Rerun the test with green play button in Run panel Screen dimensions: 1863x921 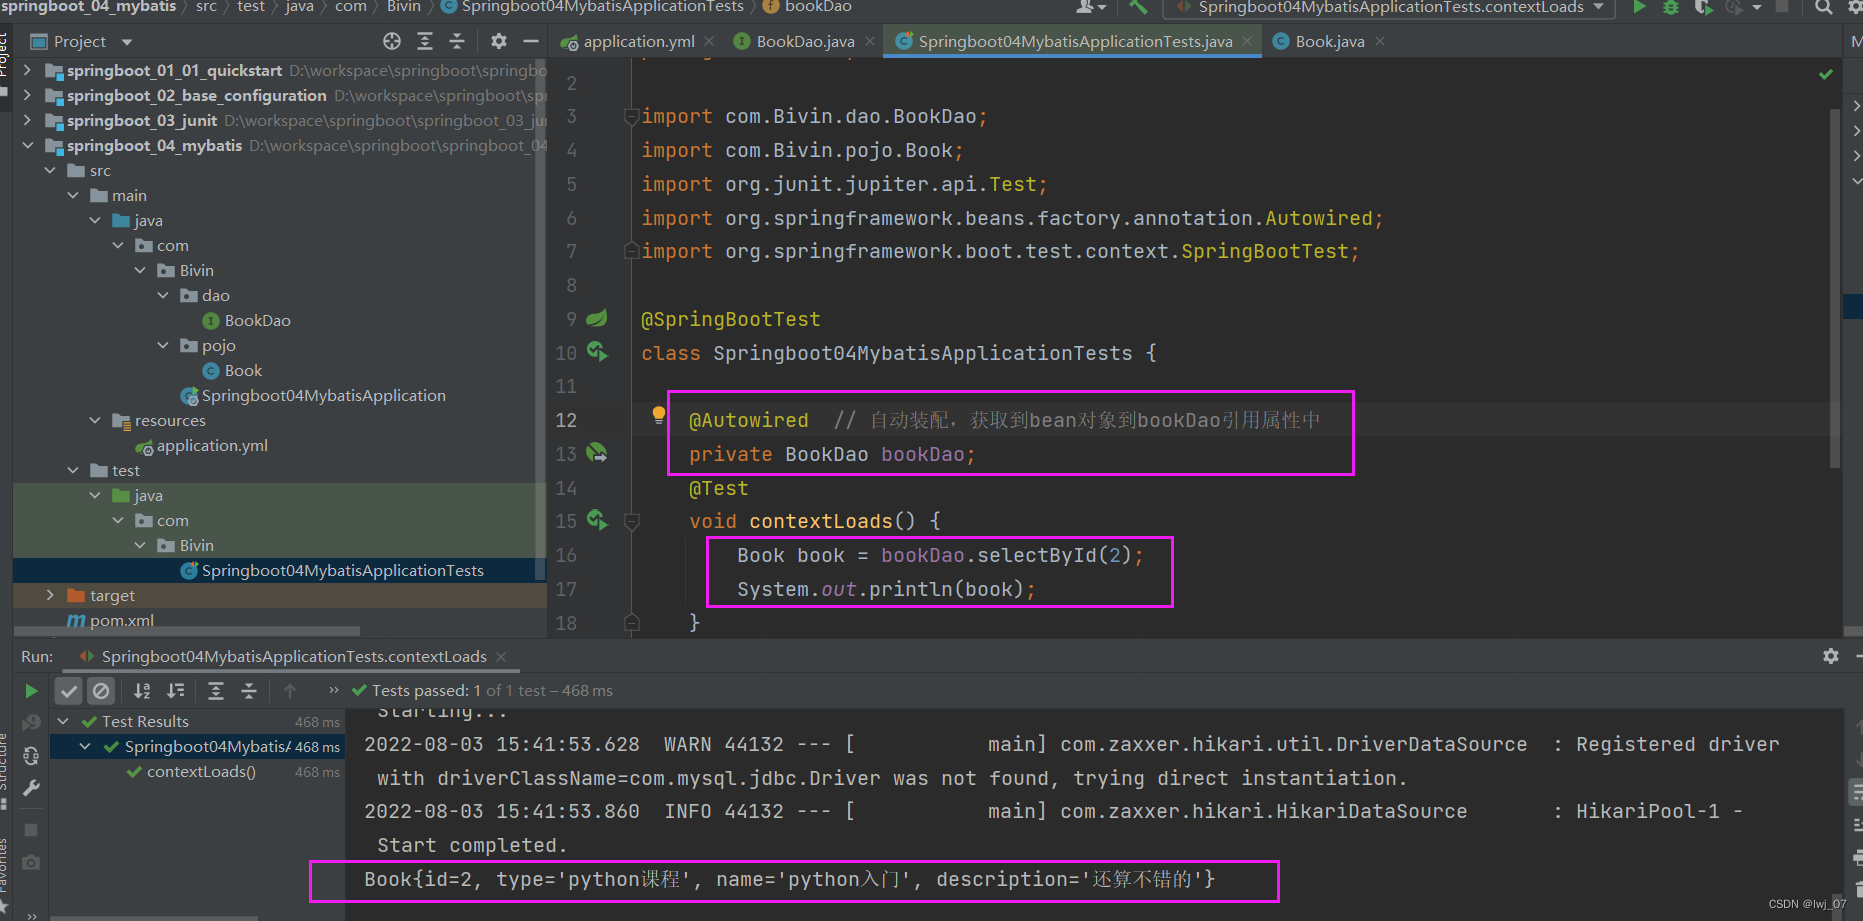(x=31, y=691)
